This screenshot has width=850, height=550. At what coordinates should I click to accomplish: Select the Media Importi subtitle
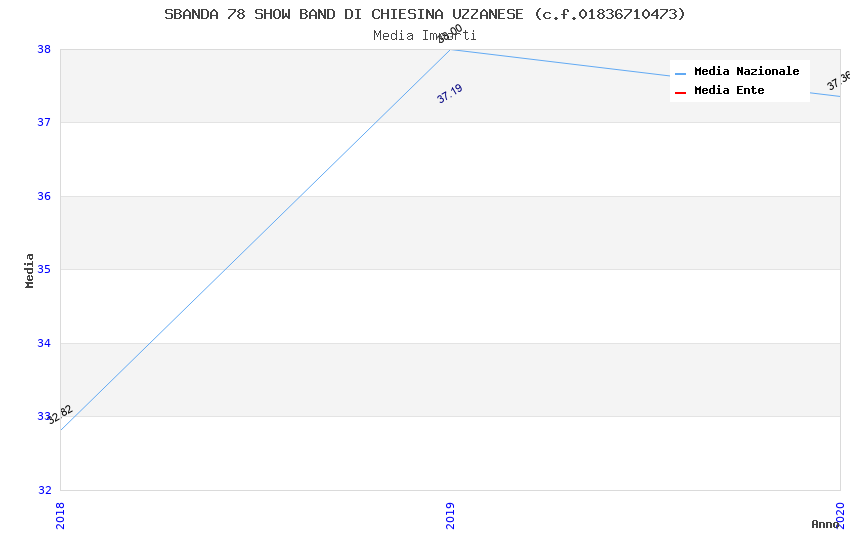[x=424, y=35]
